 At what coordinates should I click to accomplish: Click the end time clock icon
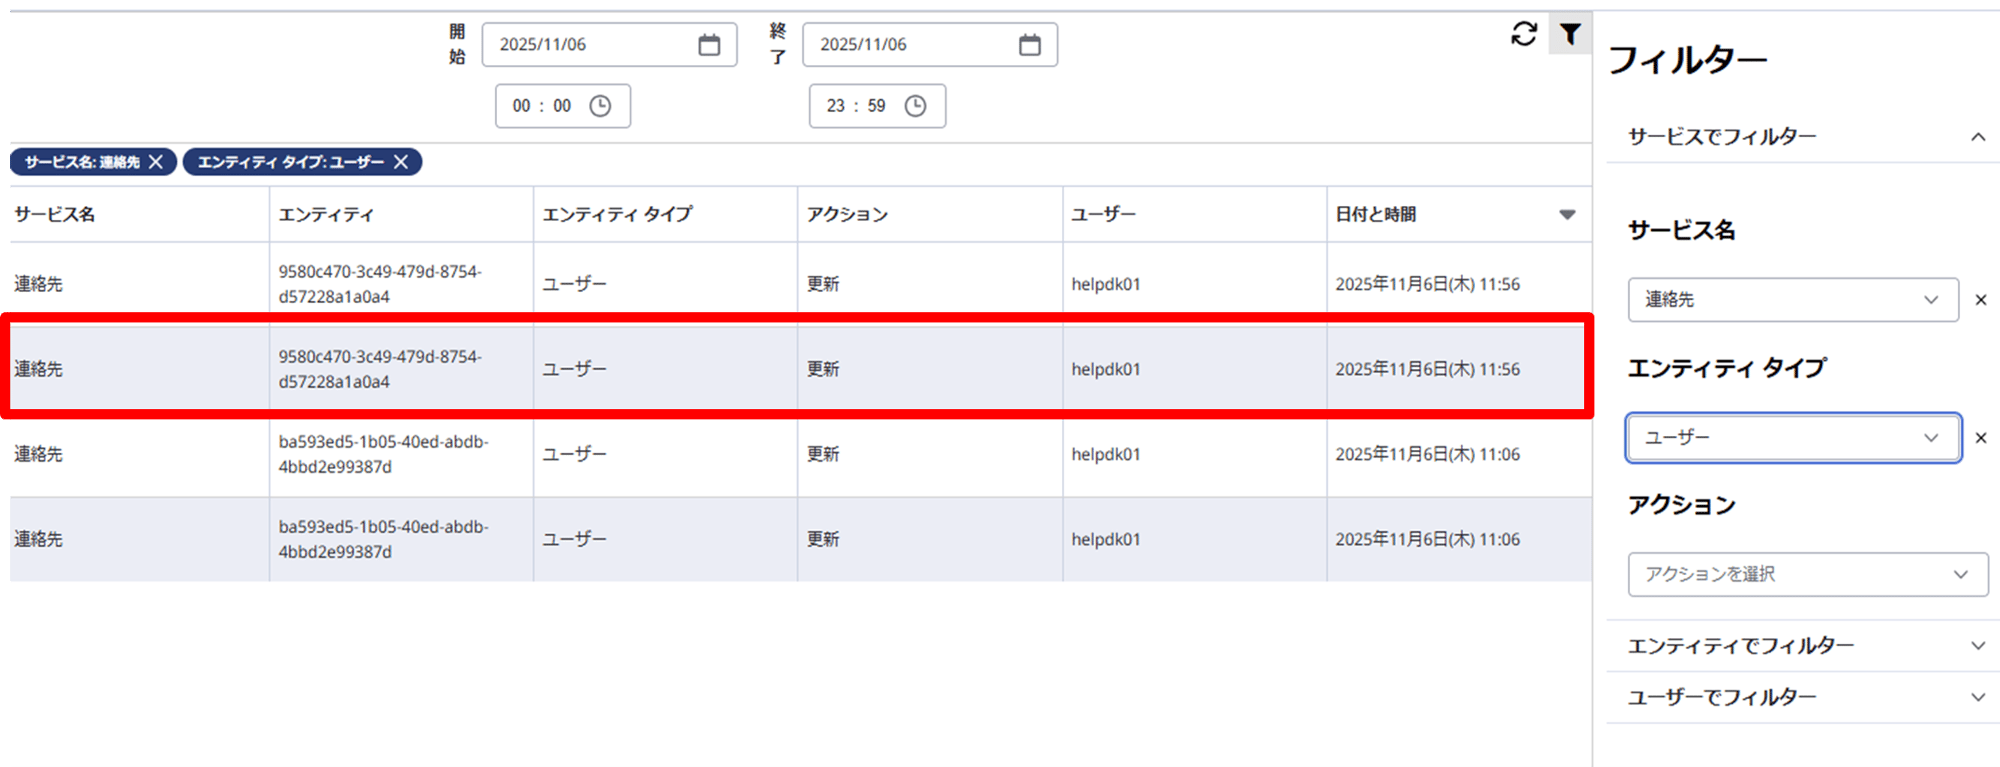click(915, 106)
